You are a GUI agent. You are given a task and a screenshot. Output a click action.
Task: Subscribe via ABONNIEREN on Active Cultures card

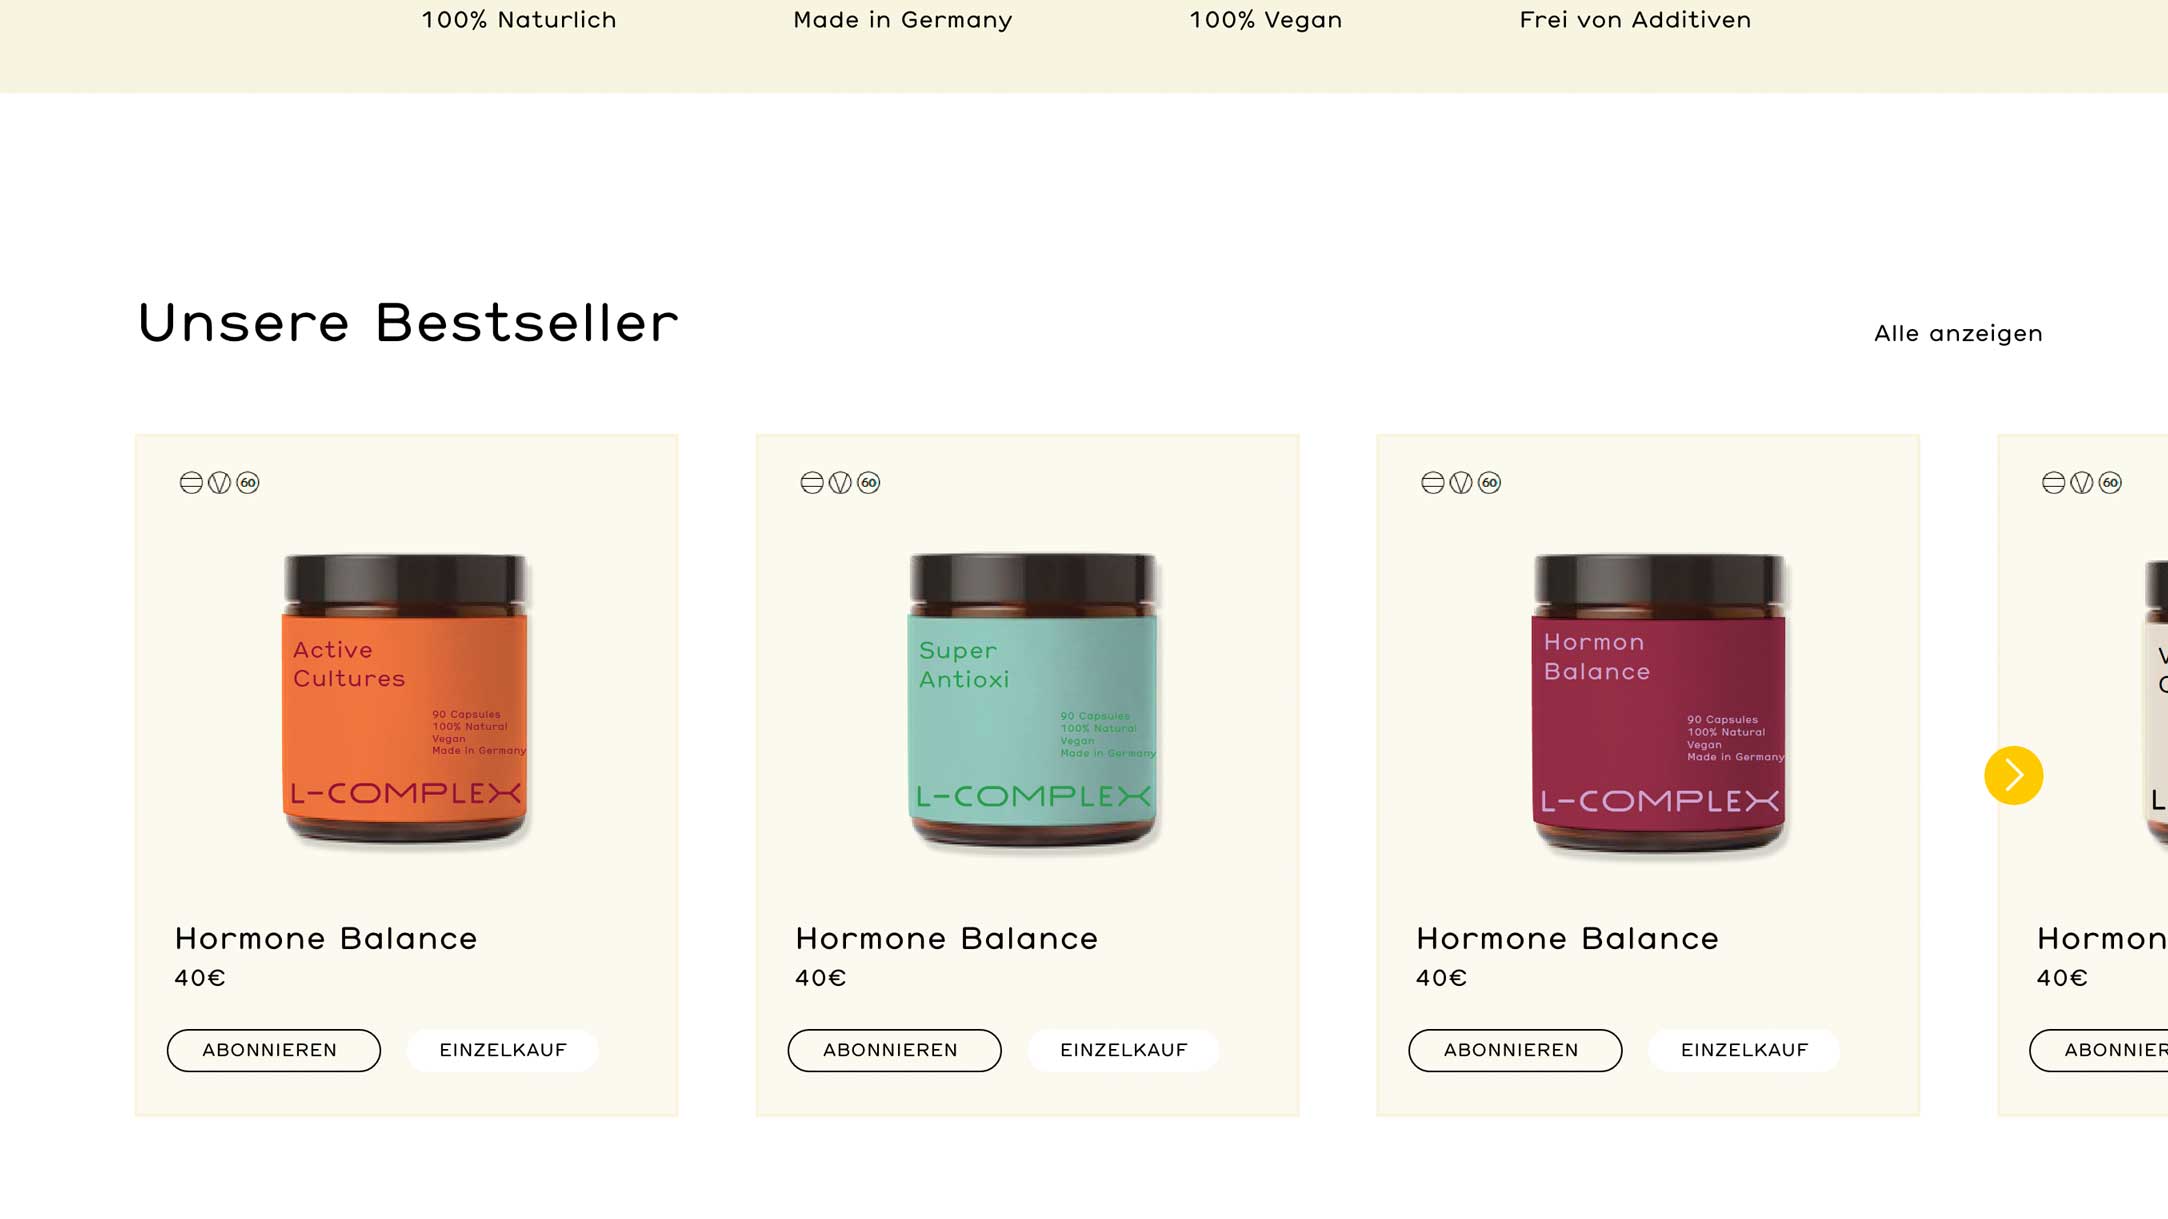273,1050
